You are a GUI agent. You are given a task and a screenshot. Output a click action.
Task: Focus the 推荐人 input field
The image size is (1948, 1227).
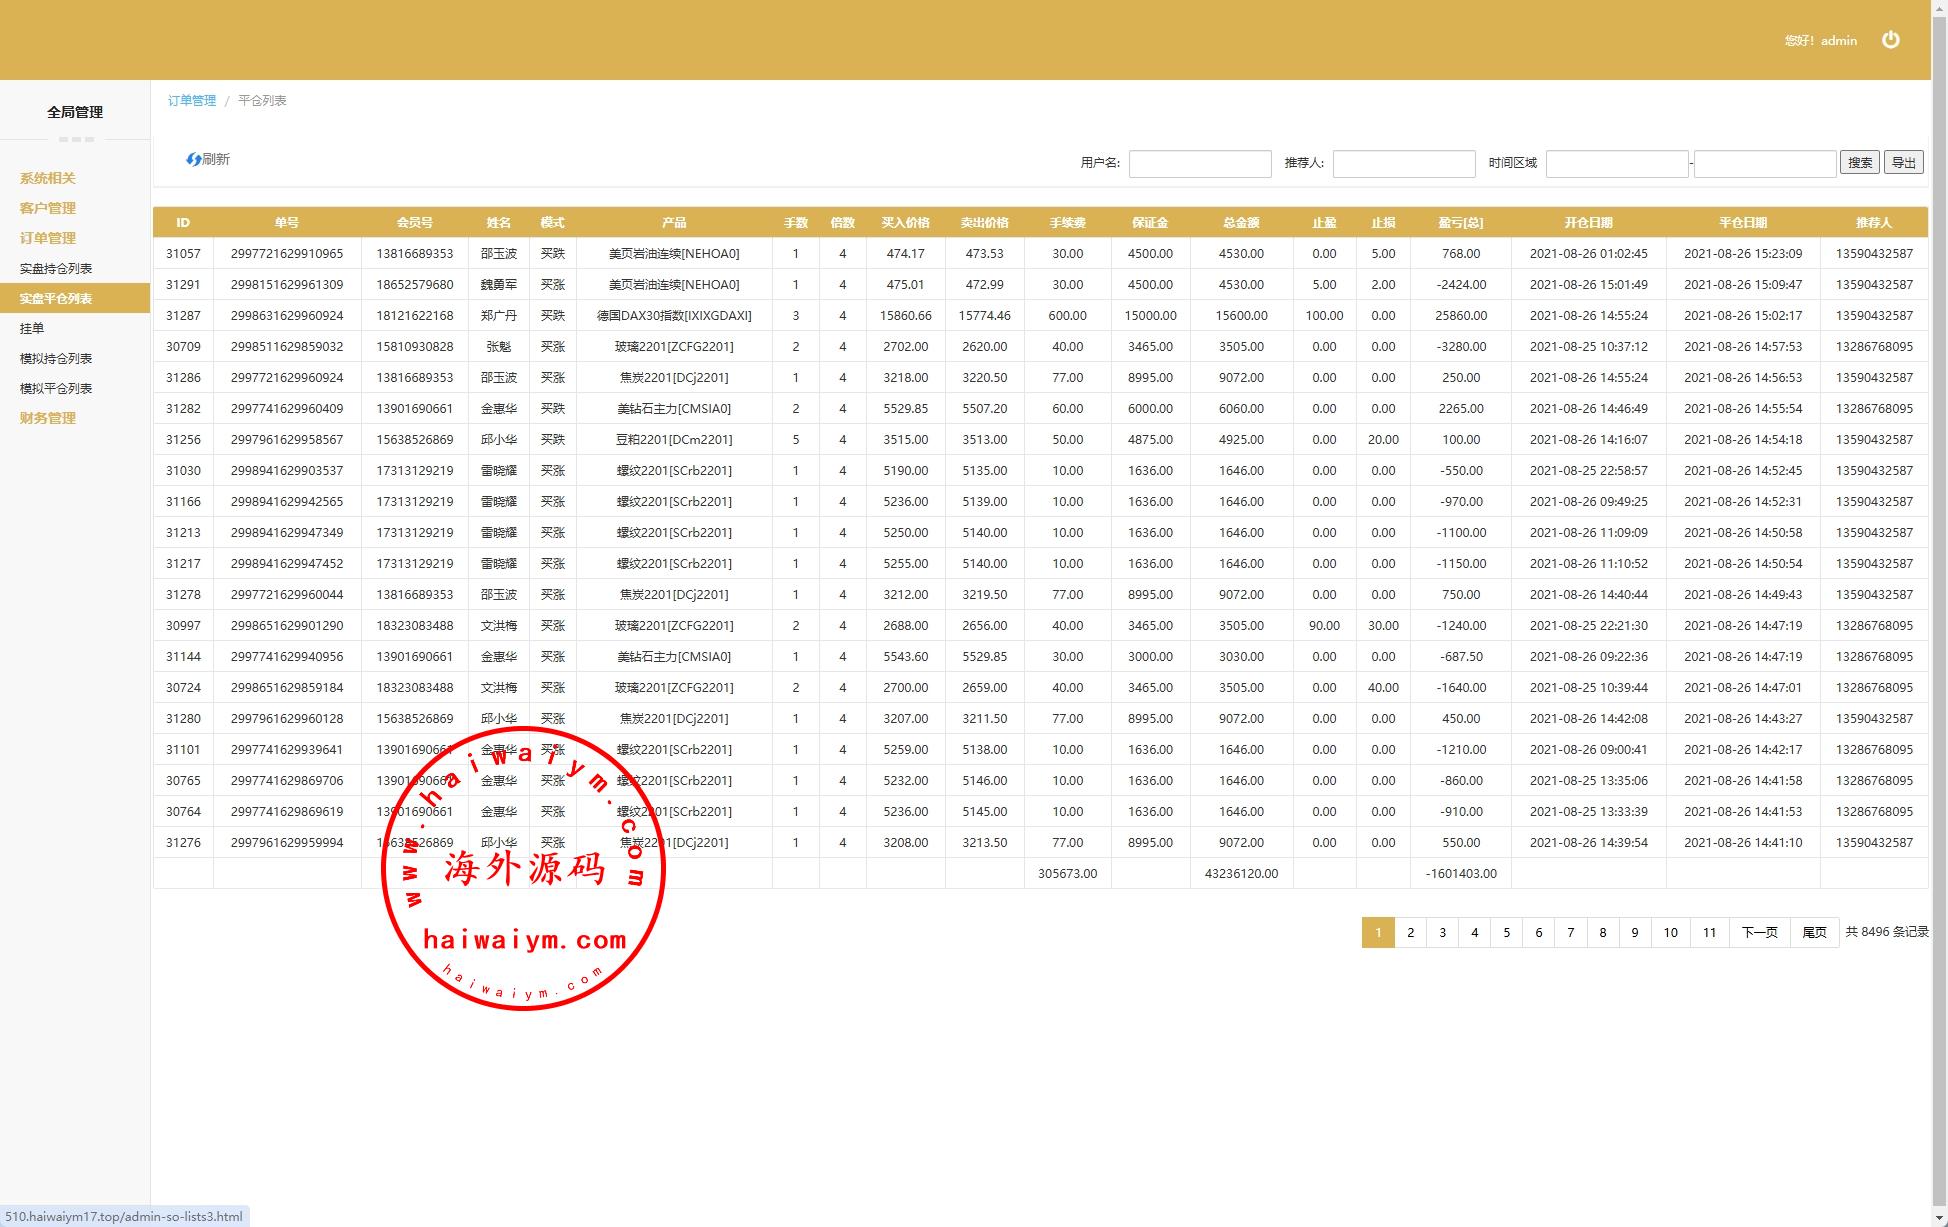1403,164
